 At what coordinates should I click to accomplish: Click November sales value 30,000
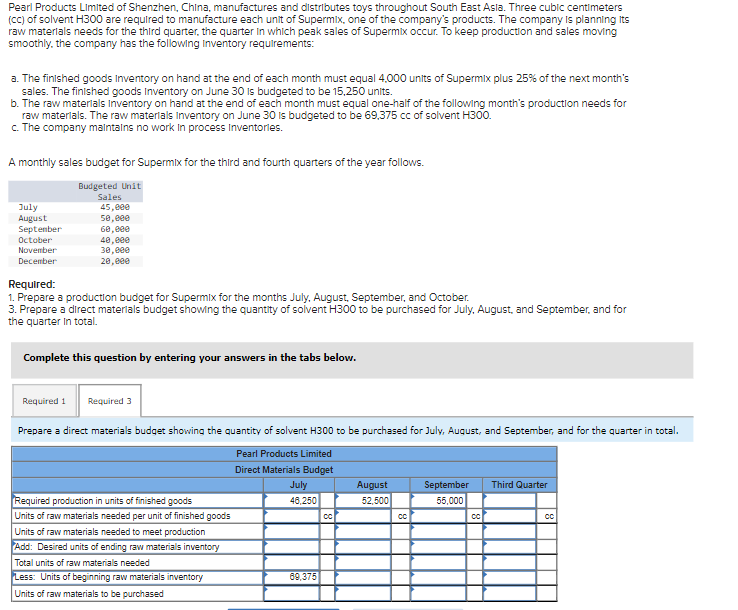point(115,250)
